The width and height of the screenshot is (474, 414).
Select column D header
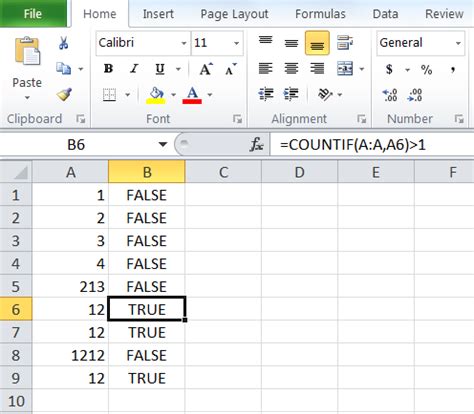pyautogui.click(x=299, y=172)
